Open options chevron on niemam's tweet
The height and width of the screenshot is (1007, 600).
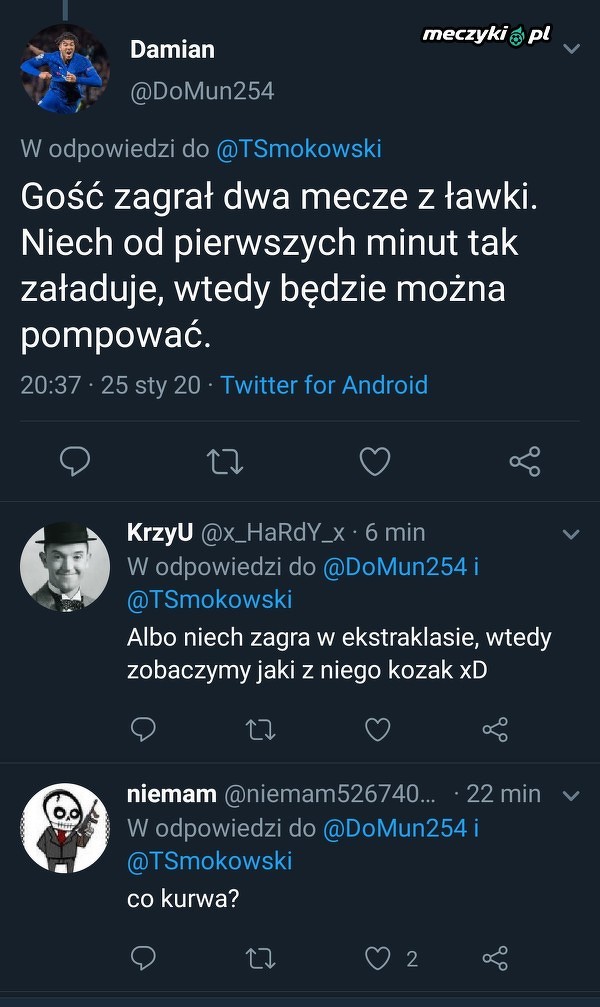[571, 796]
